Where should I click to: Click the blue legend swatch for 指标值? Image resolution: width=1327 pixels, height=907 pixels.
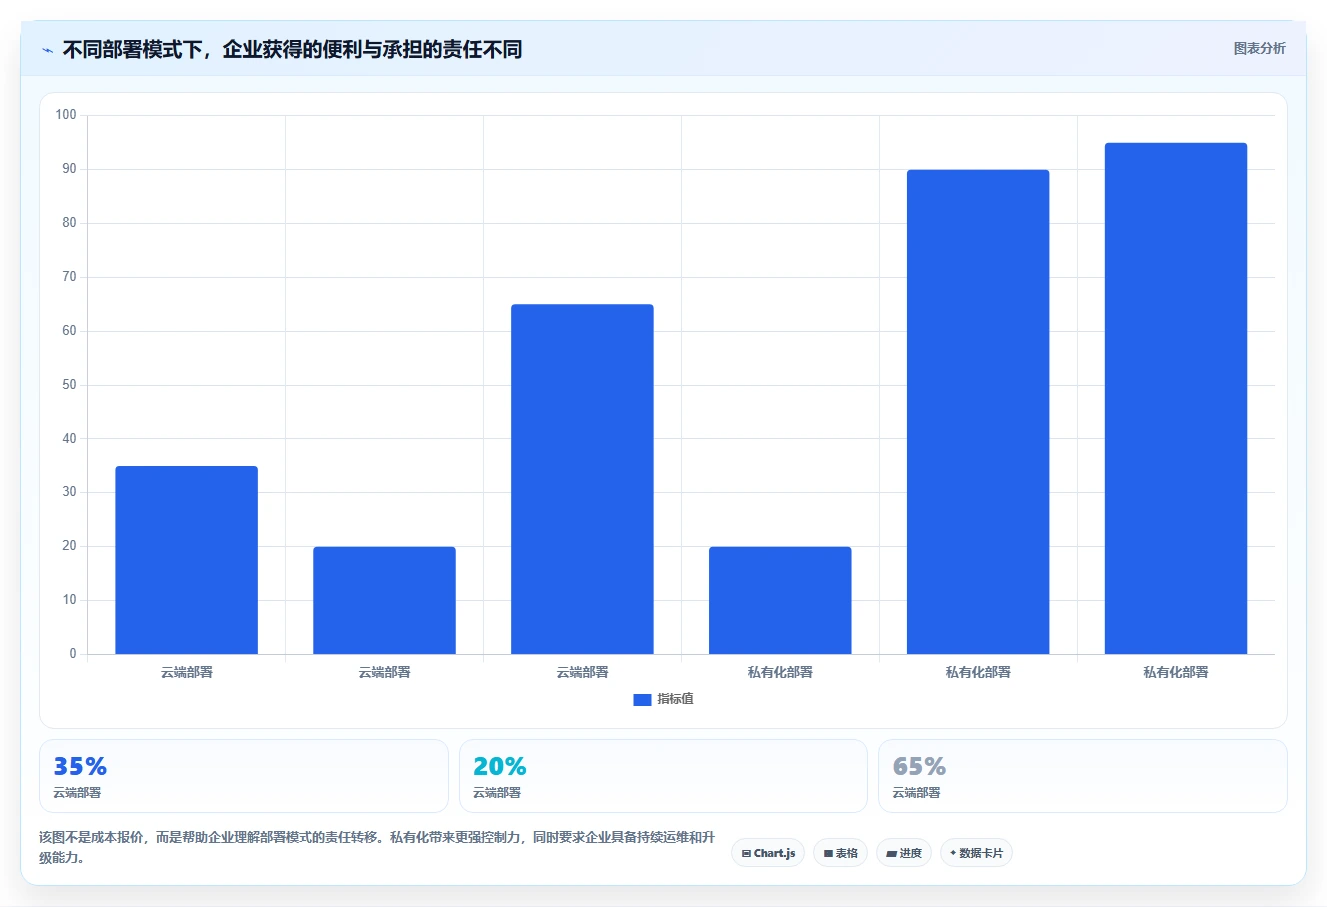642,700
